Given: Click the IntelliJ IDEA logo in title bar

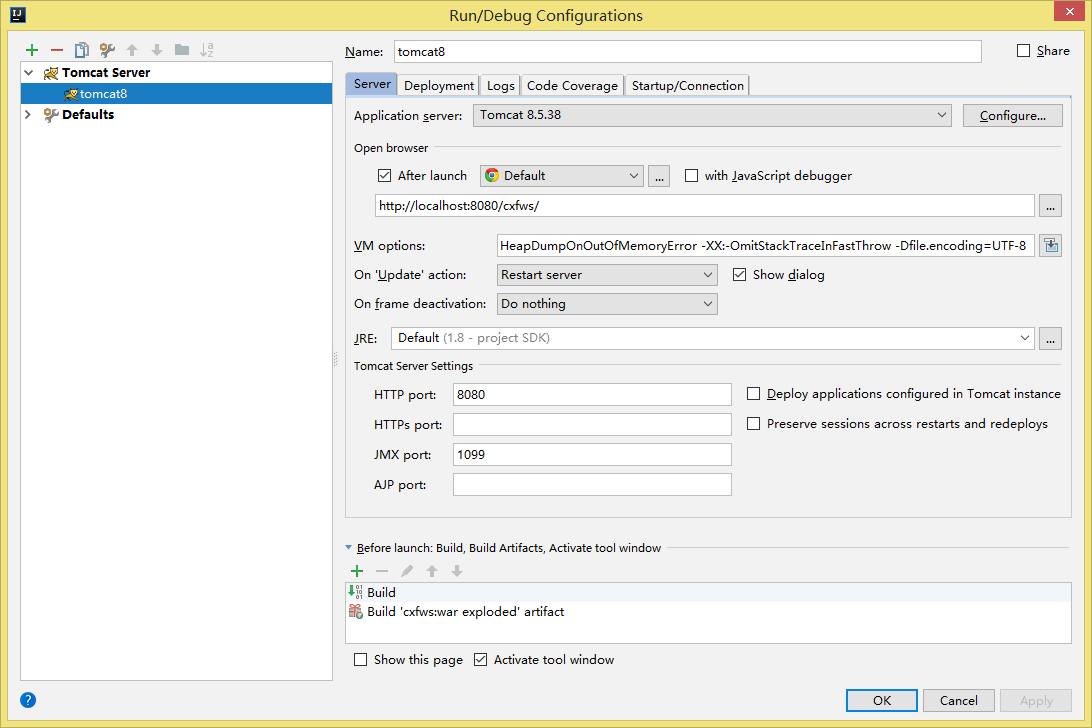Looking at the screenshot, I should (18, 15).
